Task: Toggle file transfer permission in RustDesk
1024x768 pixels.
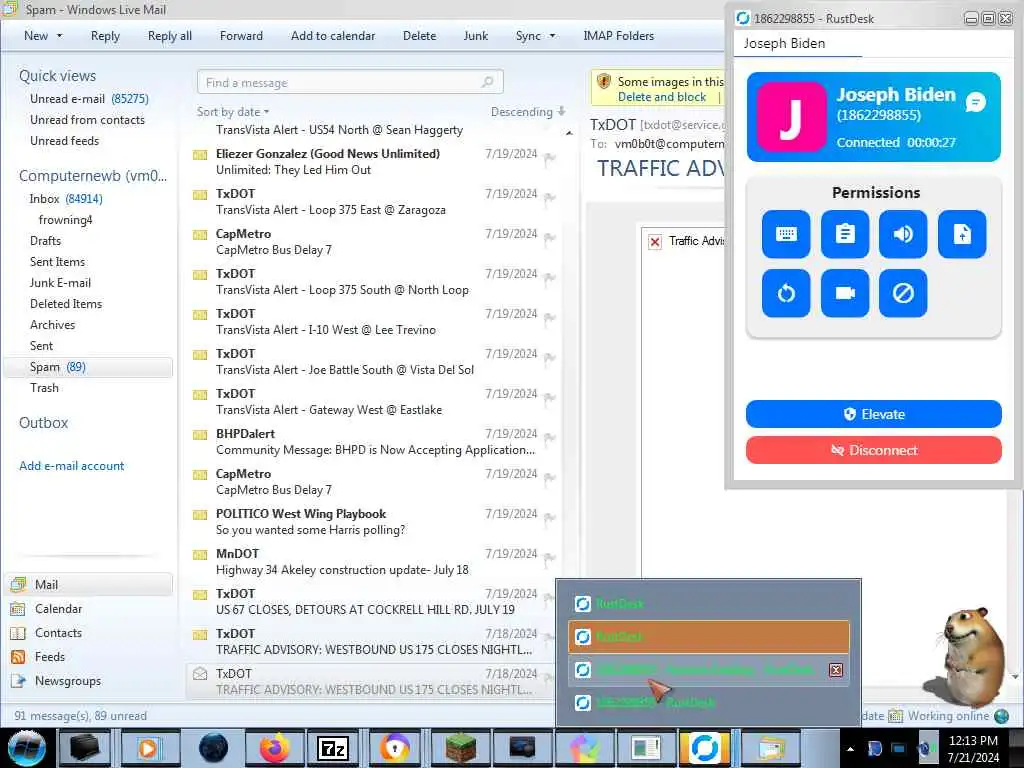Action: [962, 234]
